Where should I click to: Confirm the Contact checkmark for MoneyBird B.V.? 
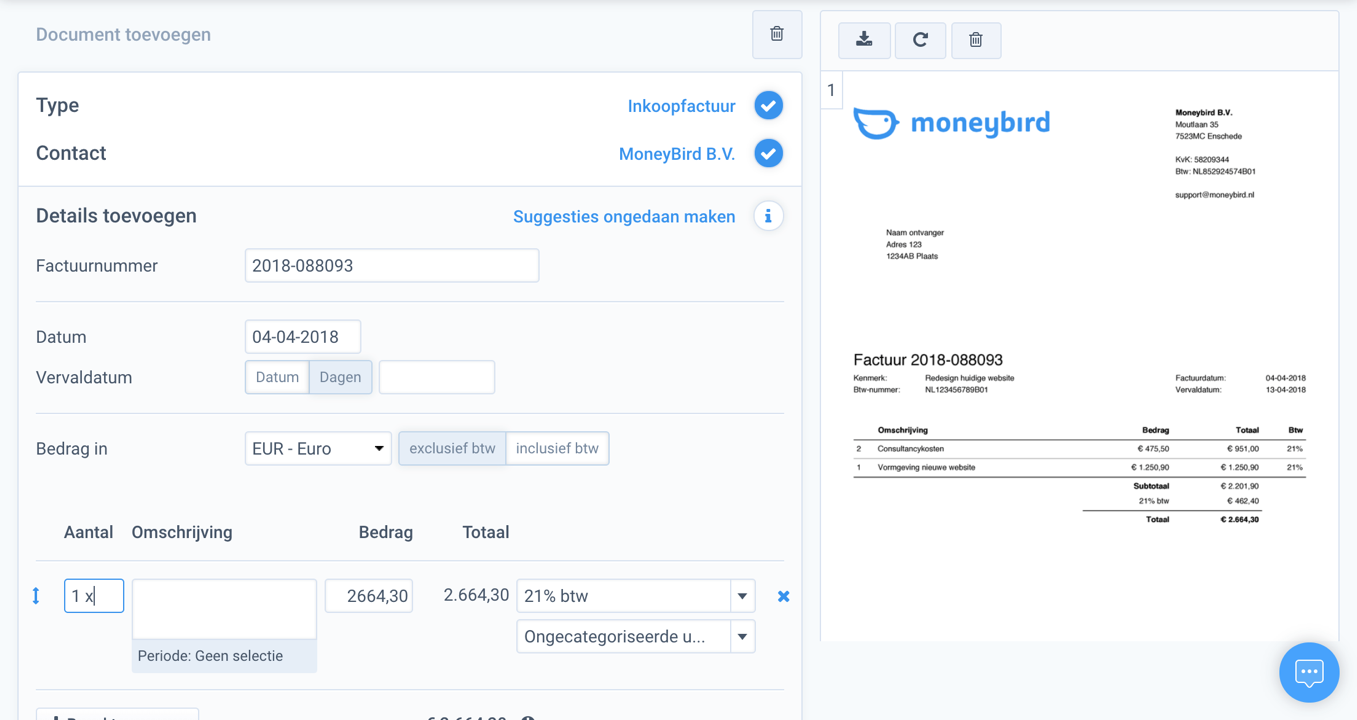pyautogui.click(x=768, y=153)
